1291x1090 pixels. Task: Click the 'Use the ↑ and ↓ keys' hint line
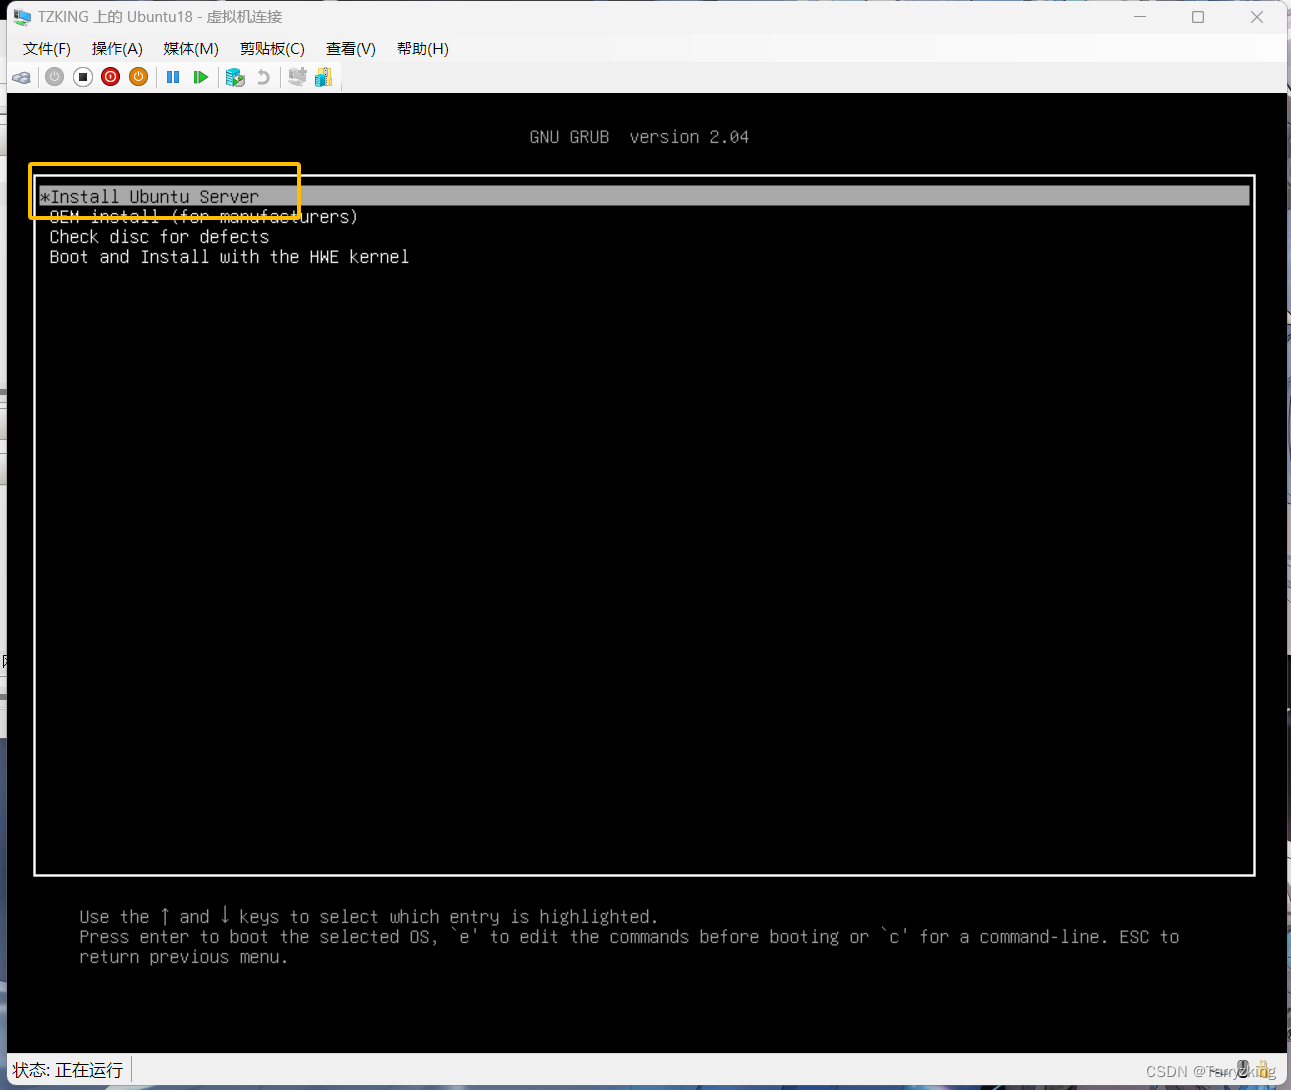pyautogui.click(x=369, y=917)
